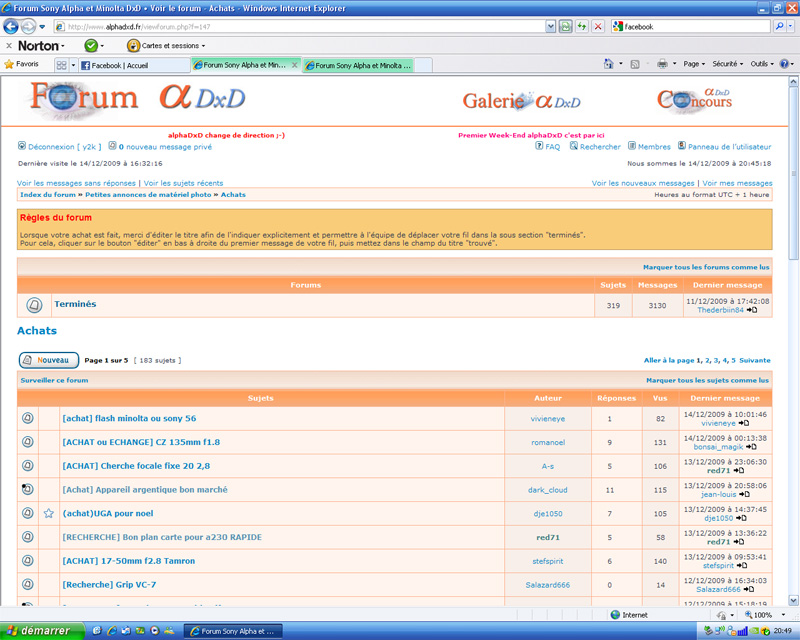Screen dimensions: 800x640
Task: Click the Nouveau new topic button
Action: click(48, 360)
